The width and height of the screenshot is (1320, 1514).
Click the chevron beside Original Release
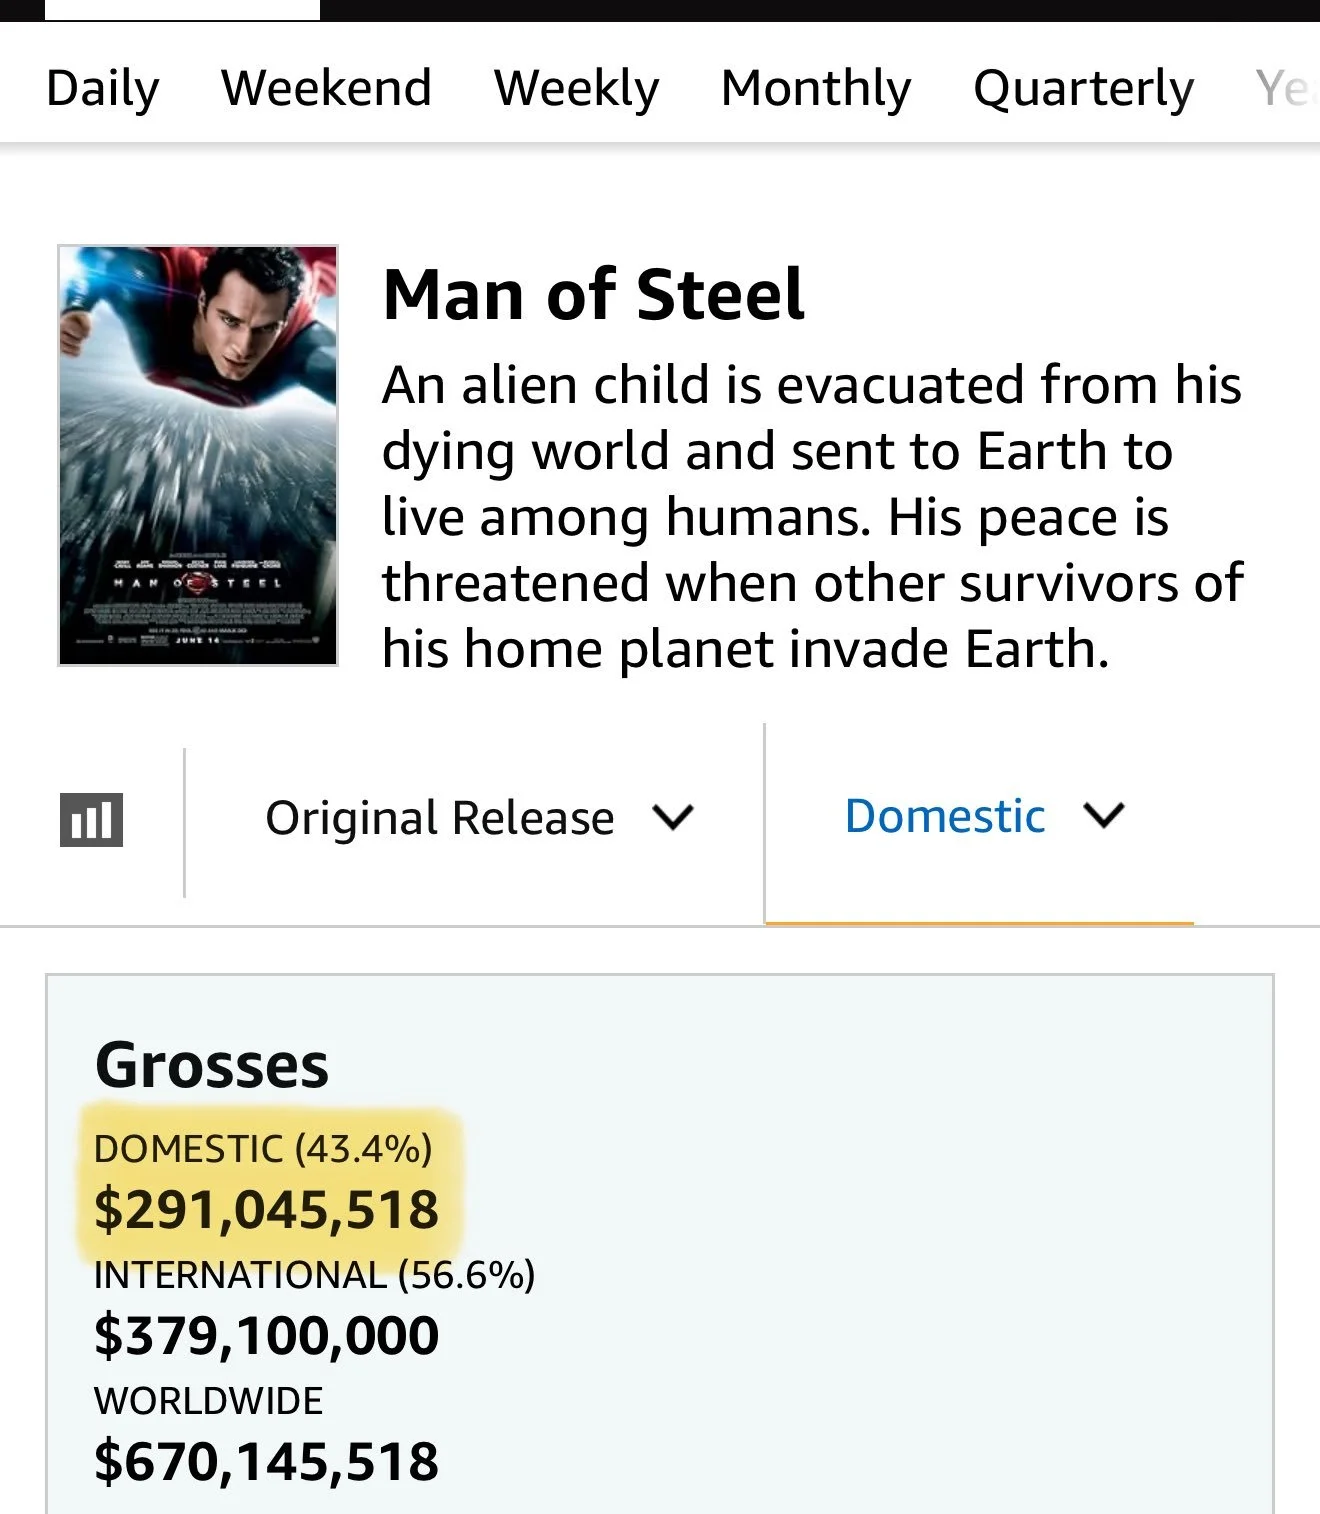point(672,818)
